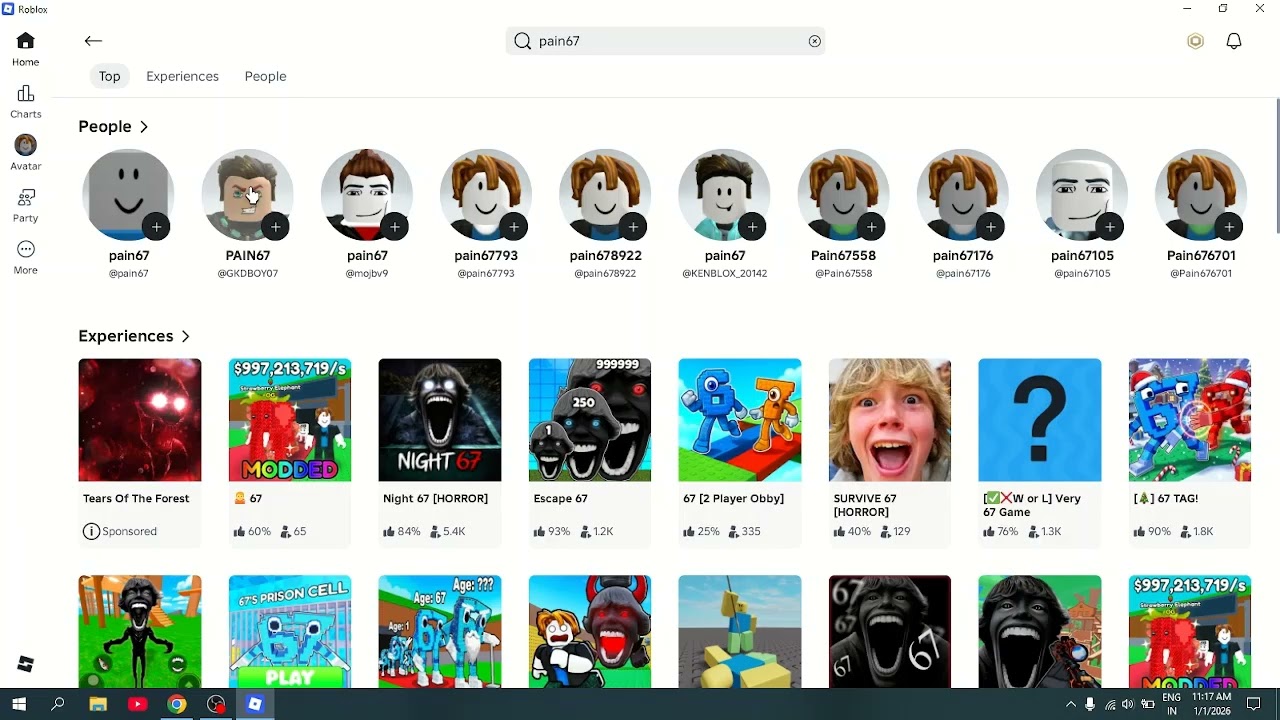Open Windows Start menu

pos(18,704)
